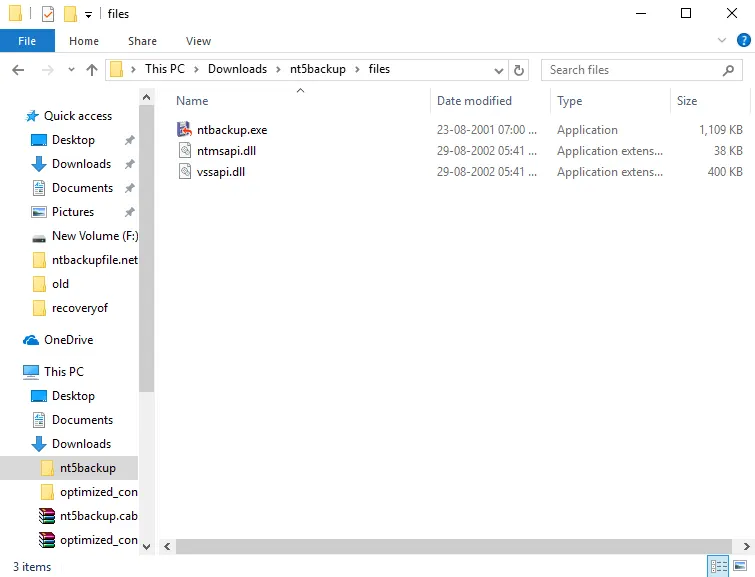This screenshot has height=577, width=755.
Task: Click the 38 KB size cell
Action: (x=728, y=151)
